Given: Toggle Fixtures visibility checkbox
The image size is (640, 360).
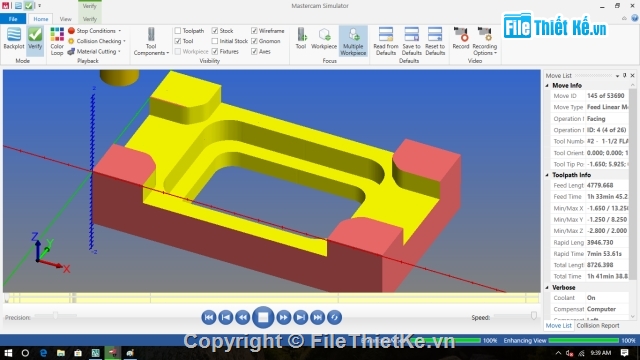Looking at the screenshot, I should 215,51.
